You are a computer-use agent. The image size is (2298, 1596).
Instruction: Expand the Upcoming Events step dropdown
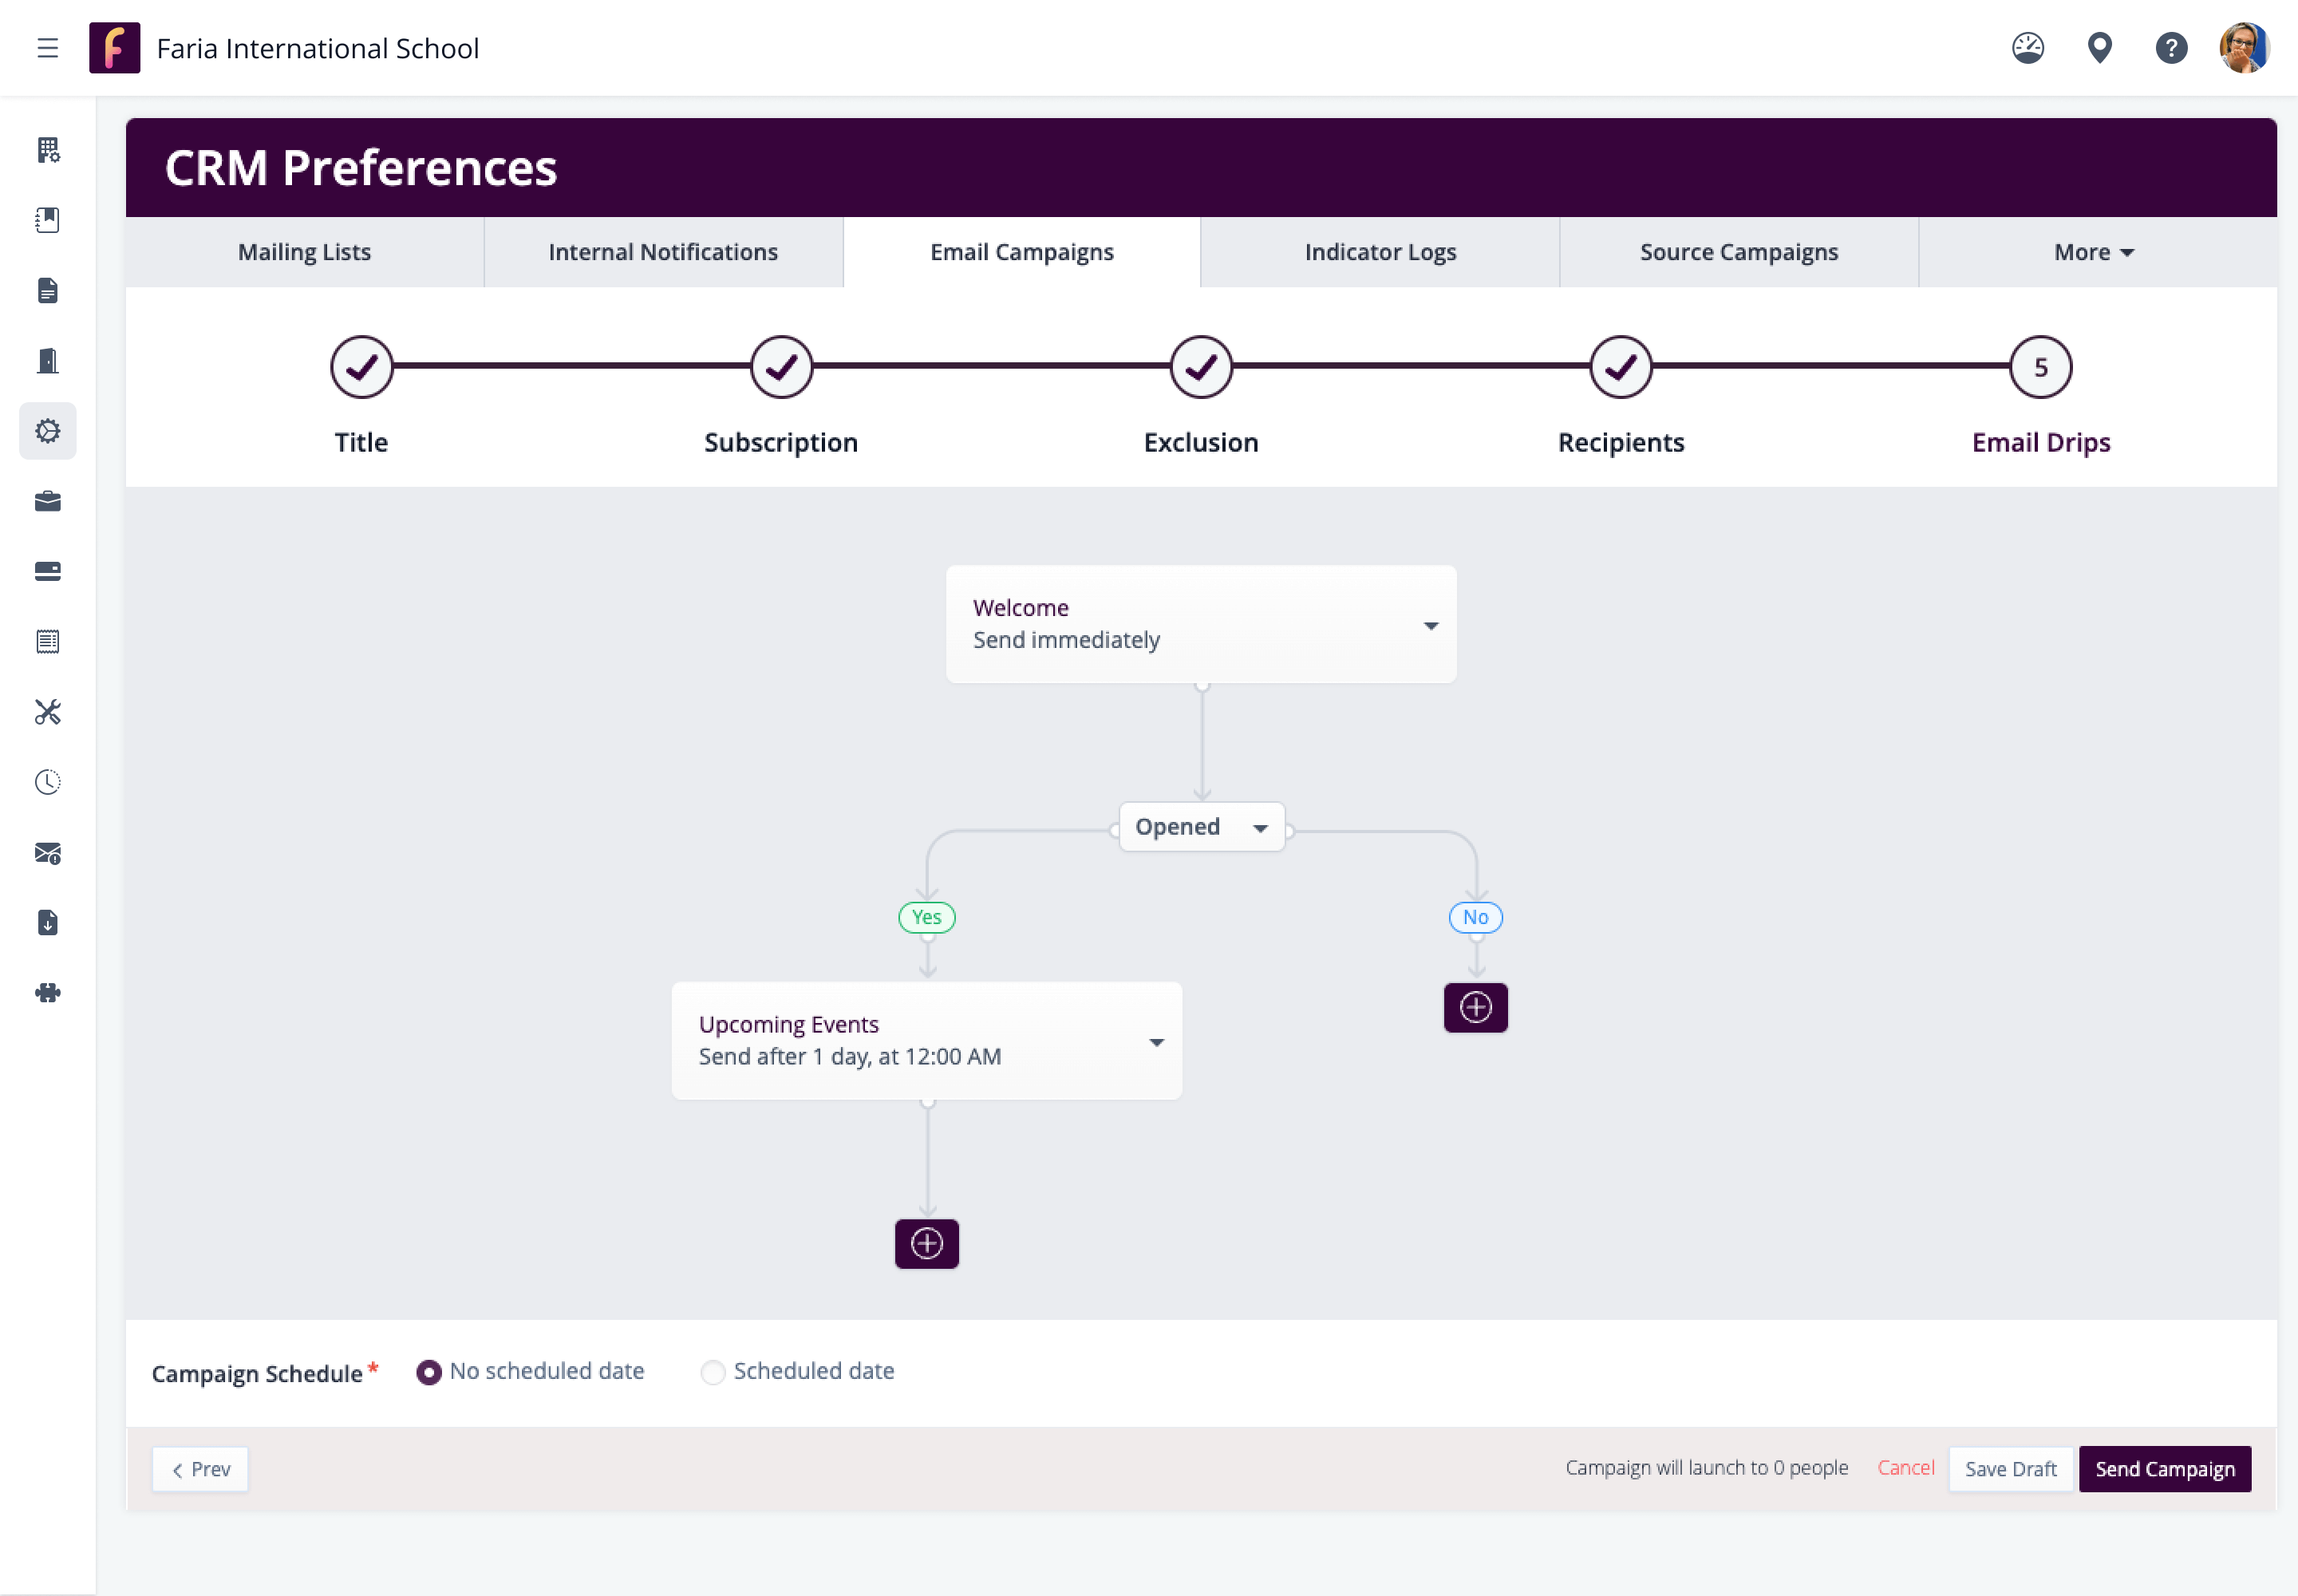coord(1156,1042)
